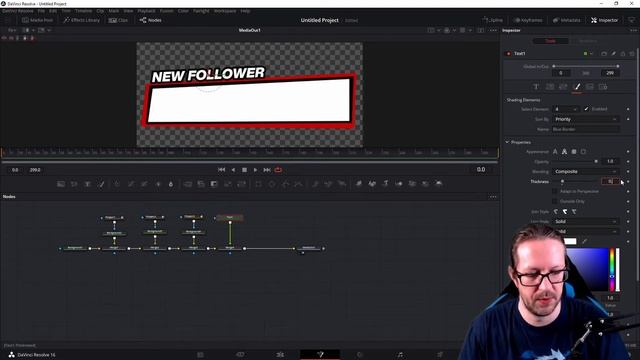Open the viewer options three-dot menu
This screenshot has height=360, width=640.
click(493, 30)
